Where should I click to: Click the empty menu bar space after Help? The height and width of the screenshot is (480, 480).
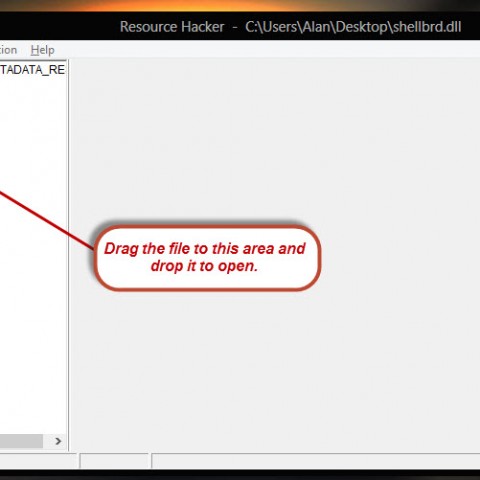coord(267,50)
